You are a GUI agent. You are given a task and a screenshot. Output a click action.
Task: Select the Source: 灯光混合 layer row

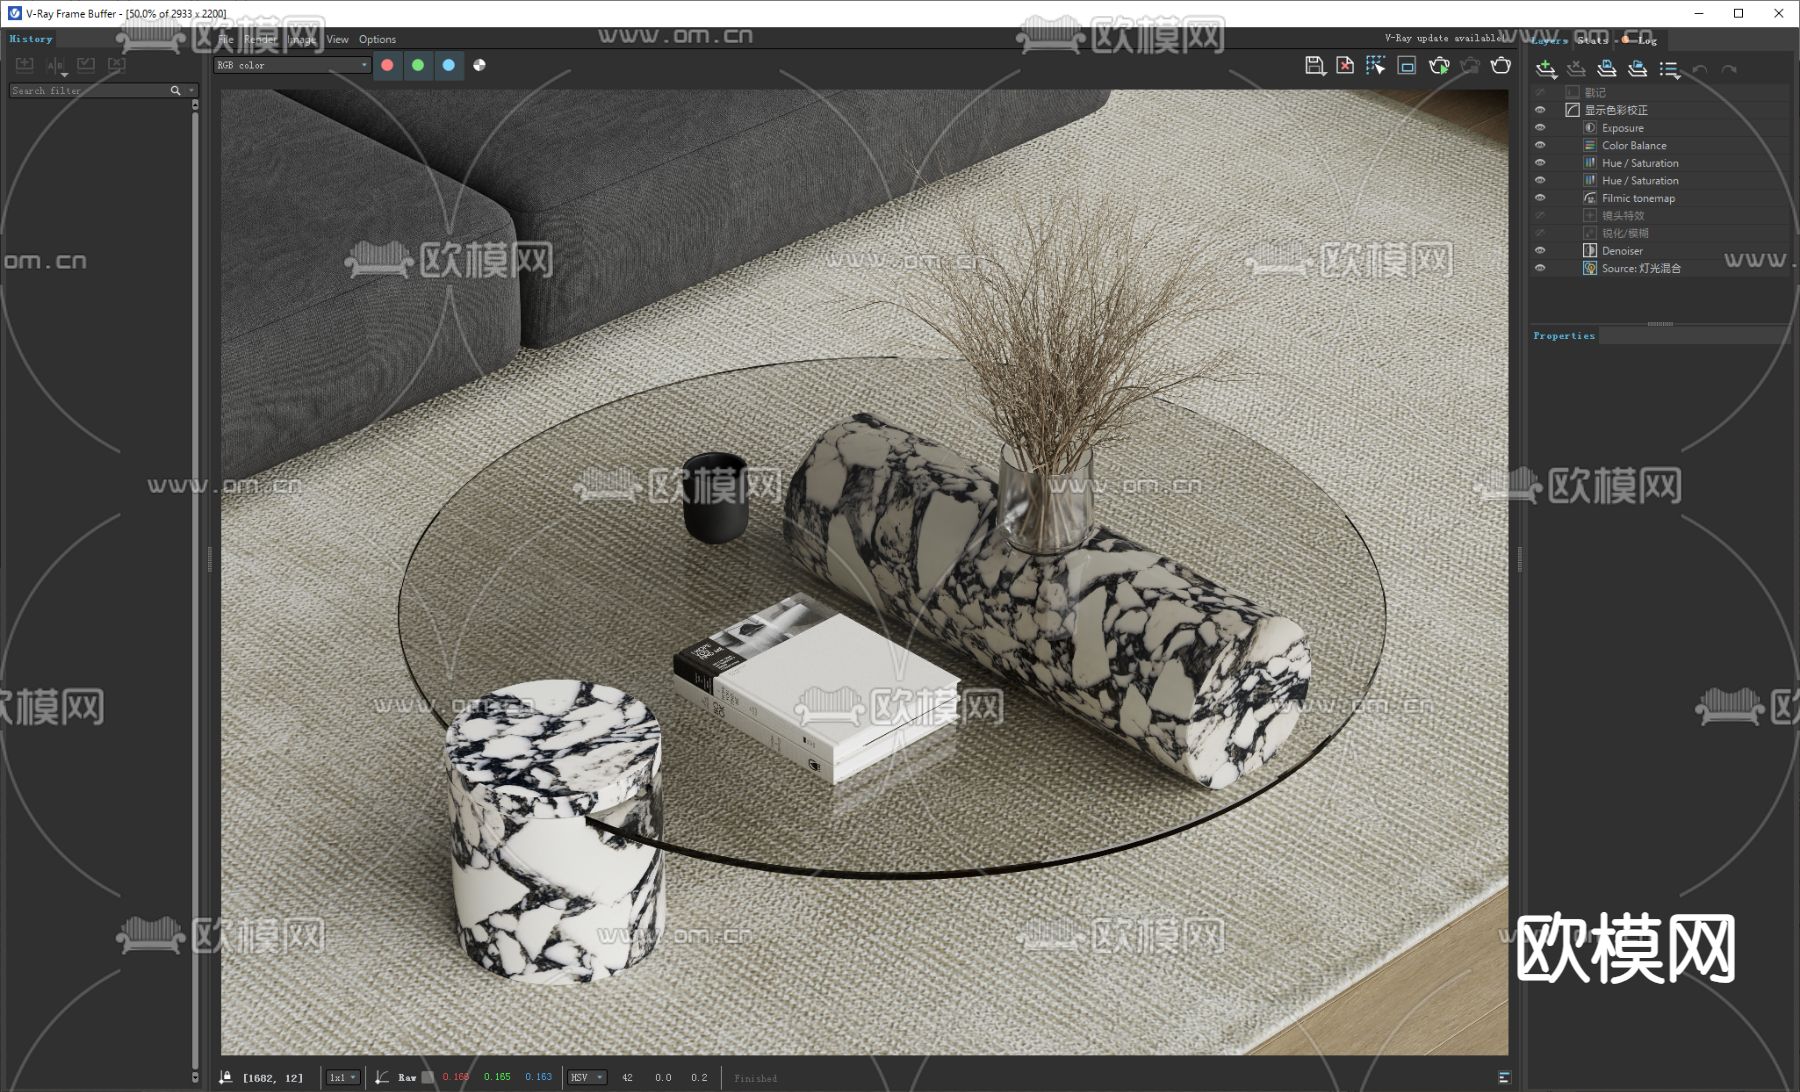pos(1659,268)
